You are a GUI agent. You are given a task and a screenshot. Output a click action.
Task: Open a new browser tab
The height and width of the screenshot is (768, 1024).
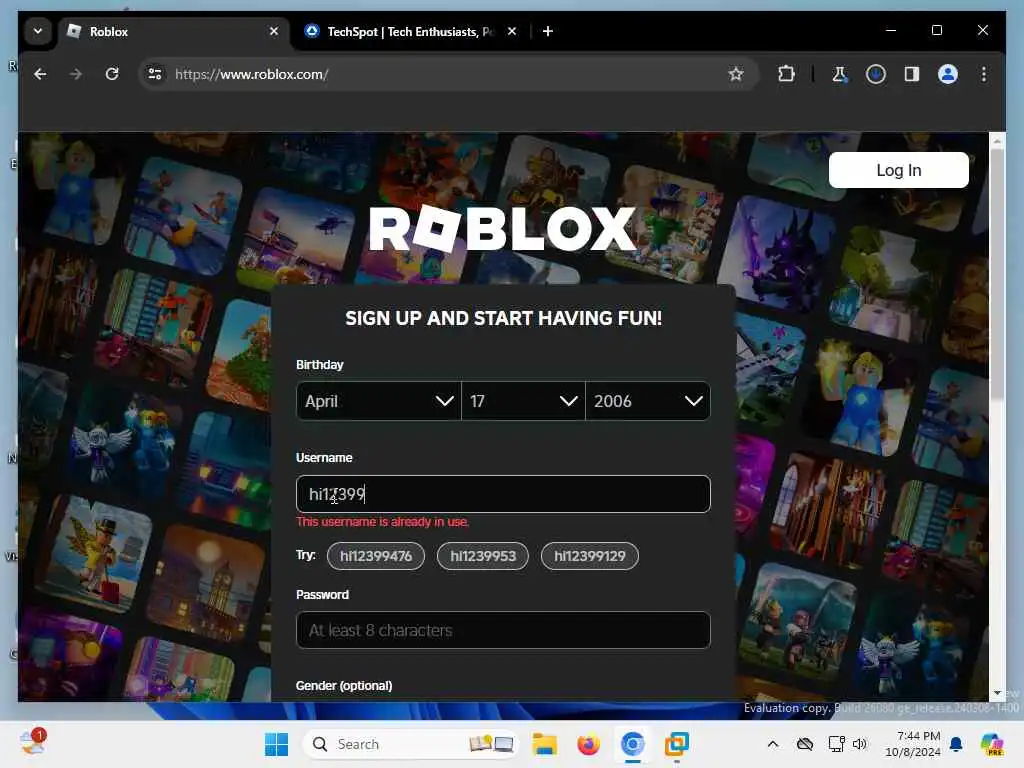548,31
